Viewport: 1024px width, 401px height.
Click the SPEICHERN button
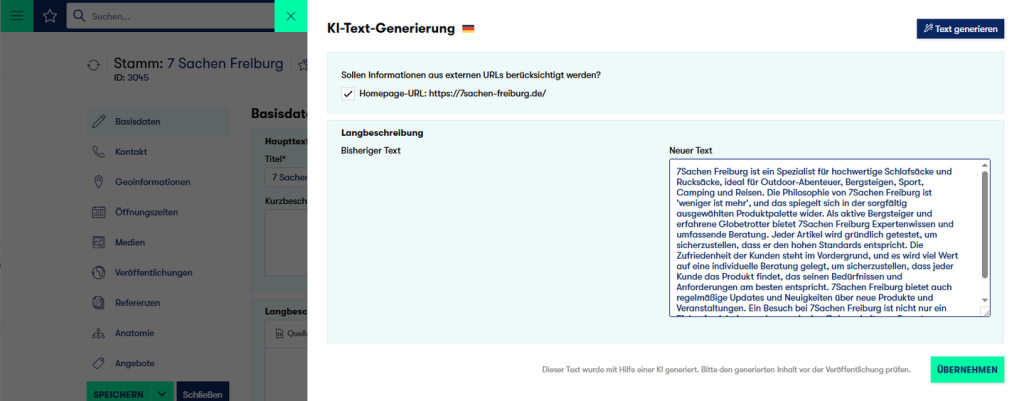click(119, 394)
